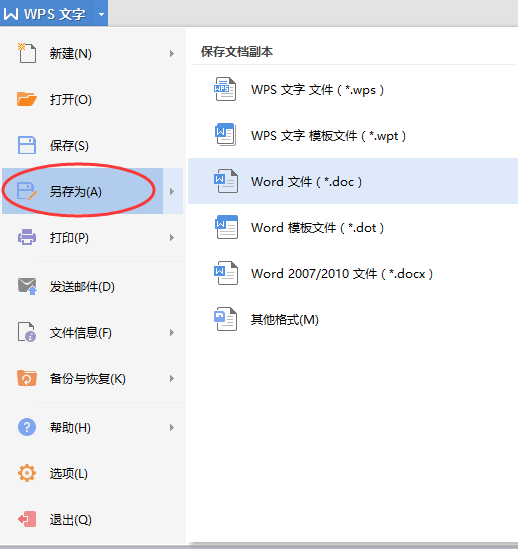Image resolution: width=518 pixels, height=549 pixels.
Task: Click the WPS file format icon
Action: (x=225, y=89)
